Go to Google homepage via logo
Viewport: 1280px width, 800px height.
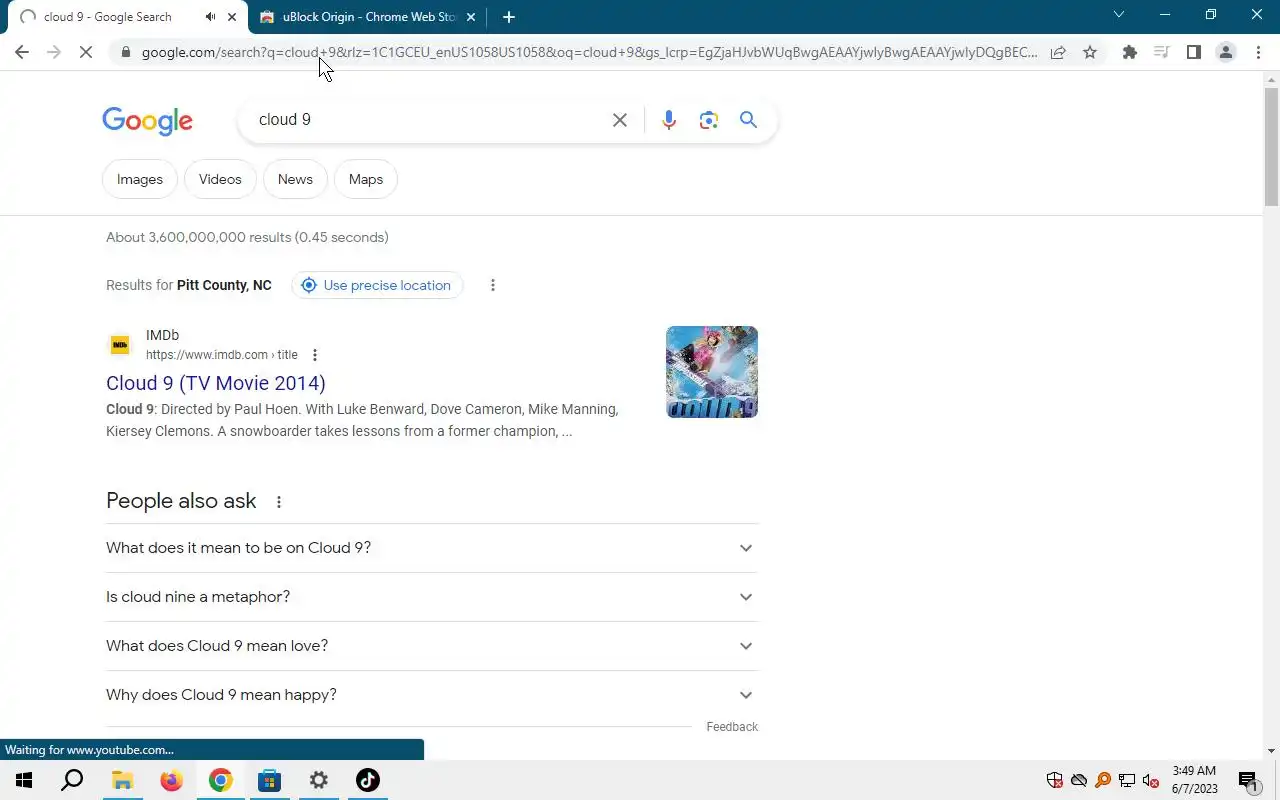[x=147, y=121]
